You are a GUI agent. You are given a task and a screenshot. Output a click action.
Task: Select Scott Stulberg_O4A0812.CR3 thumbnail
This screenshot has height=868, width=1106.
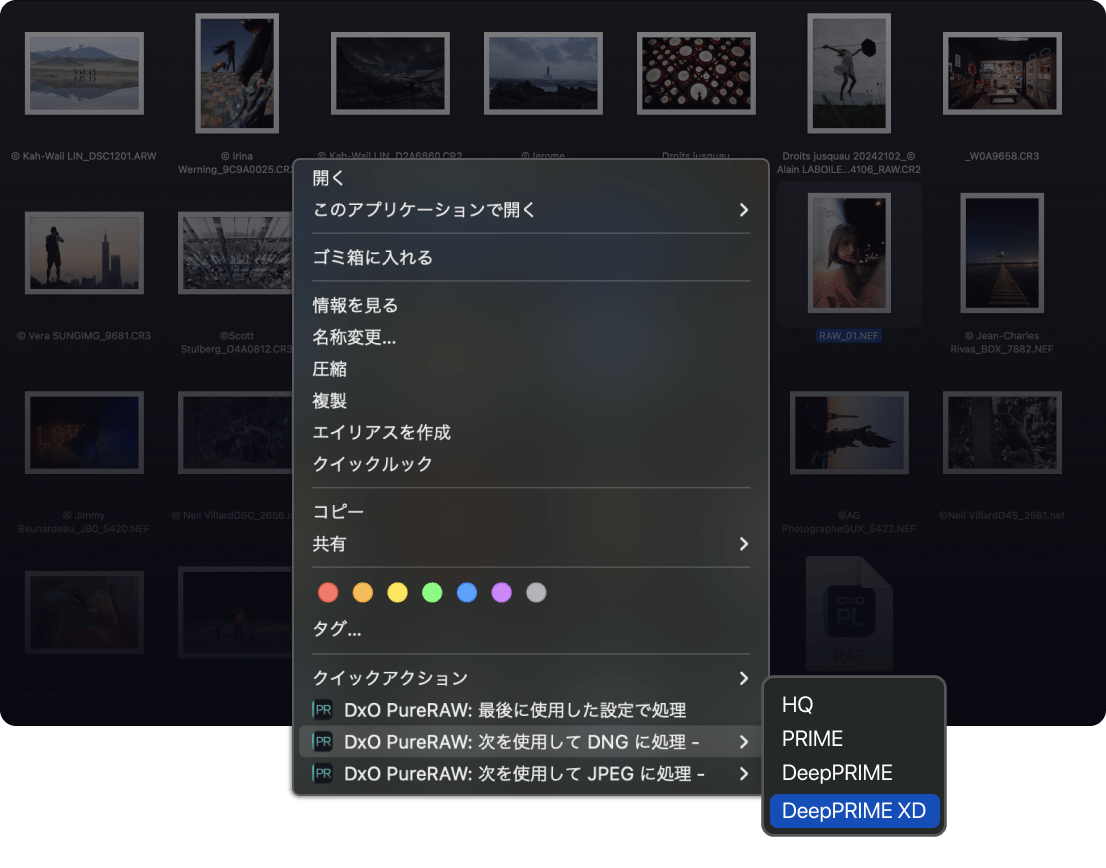235,253
